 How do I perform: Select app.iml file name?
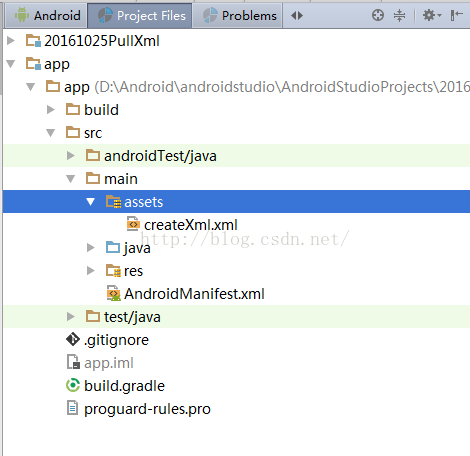coord(109,364)
